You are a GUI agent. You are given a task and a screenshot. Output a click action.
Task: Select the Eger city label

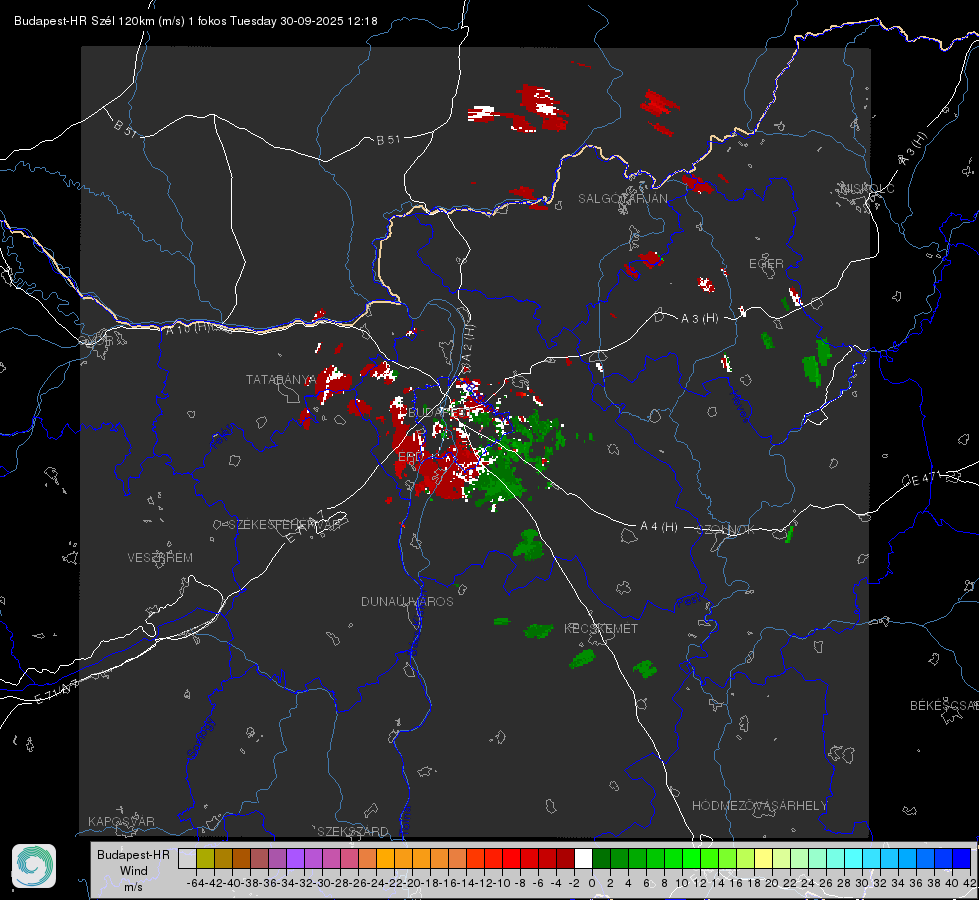tap(766, 264)
